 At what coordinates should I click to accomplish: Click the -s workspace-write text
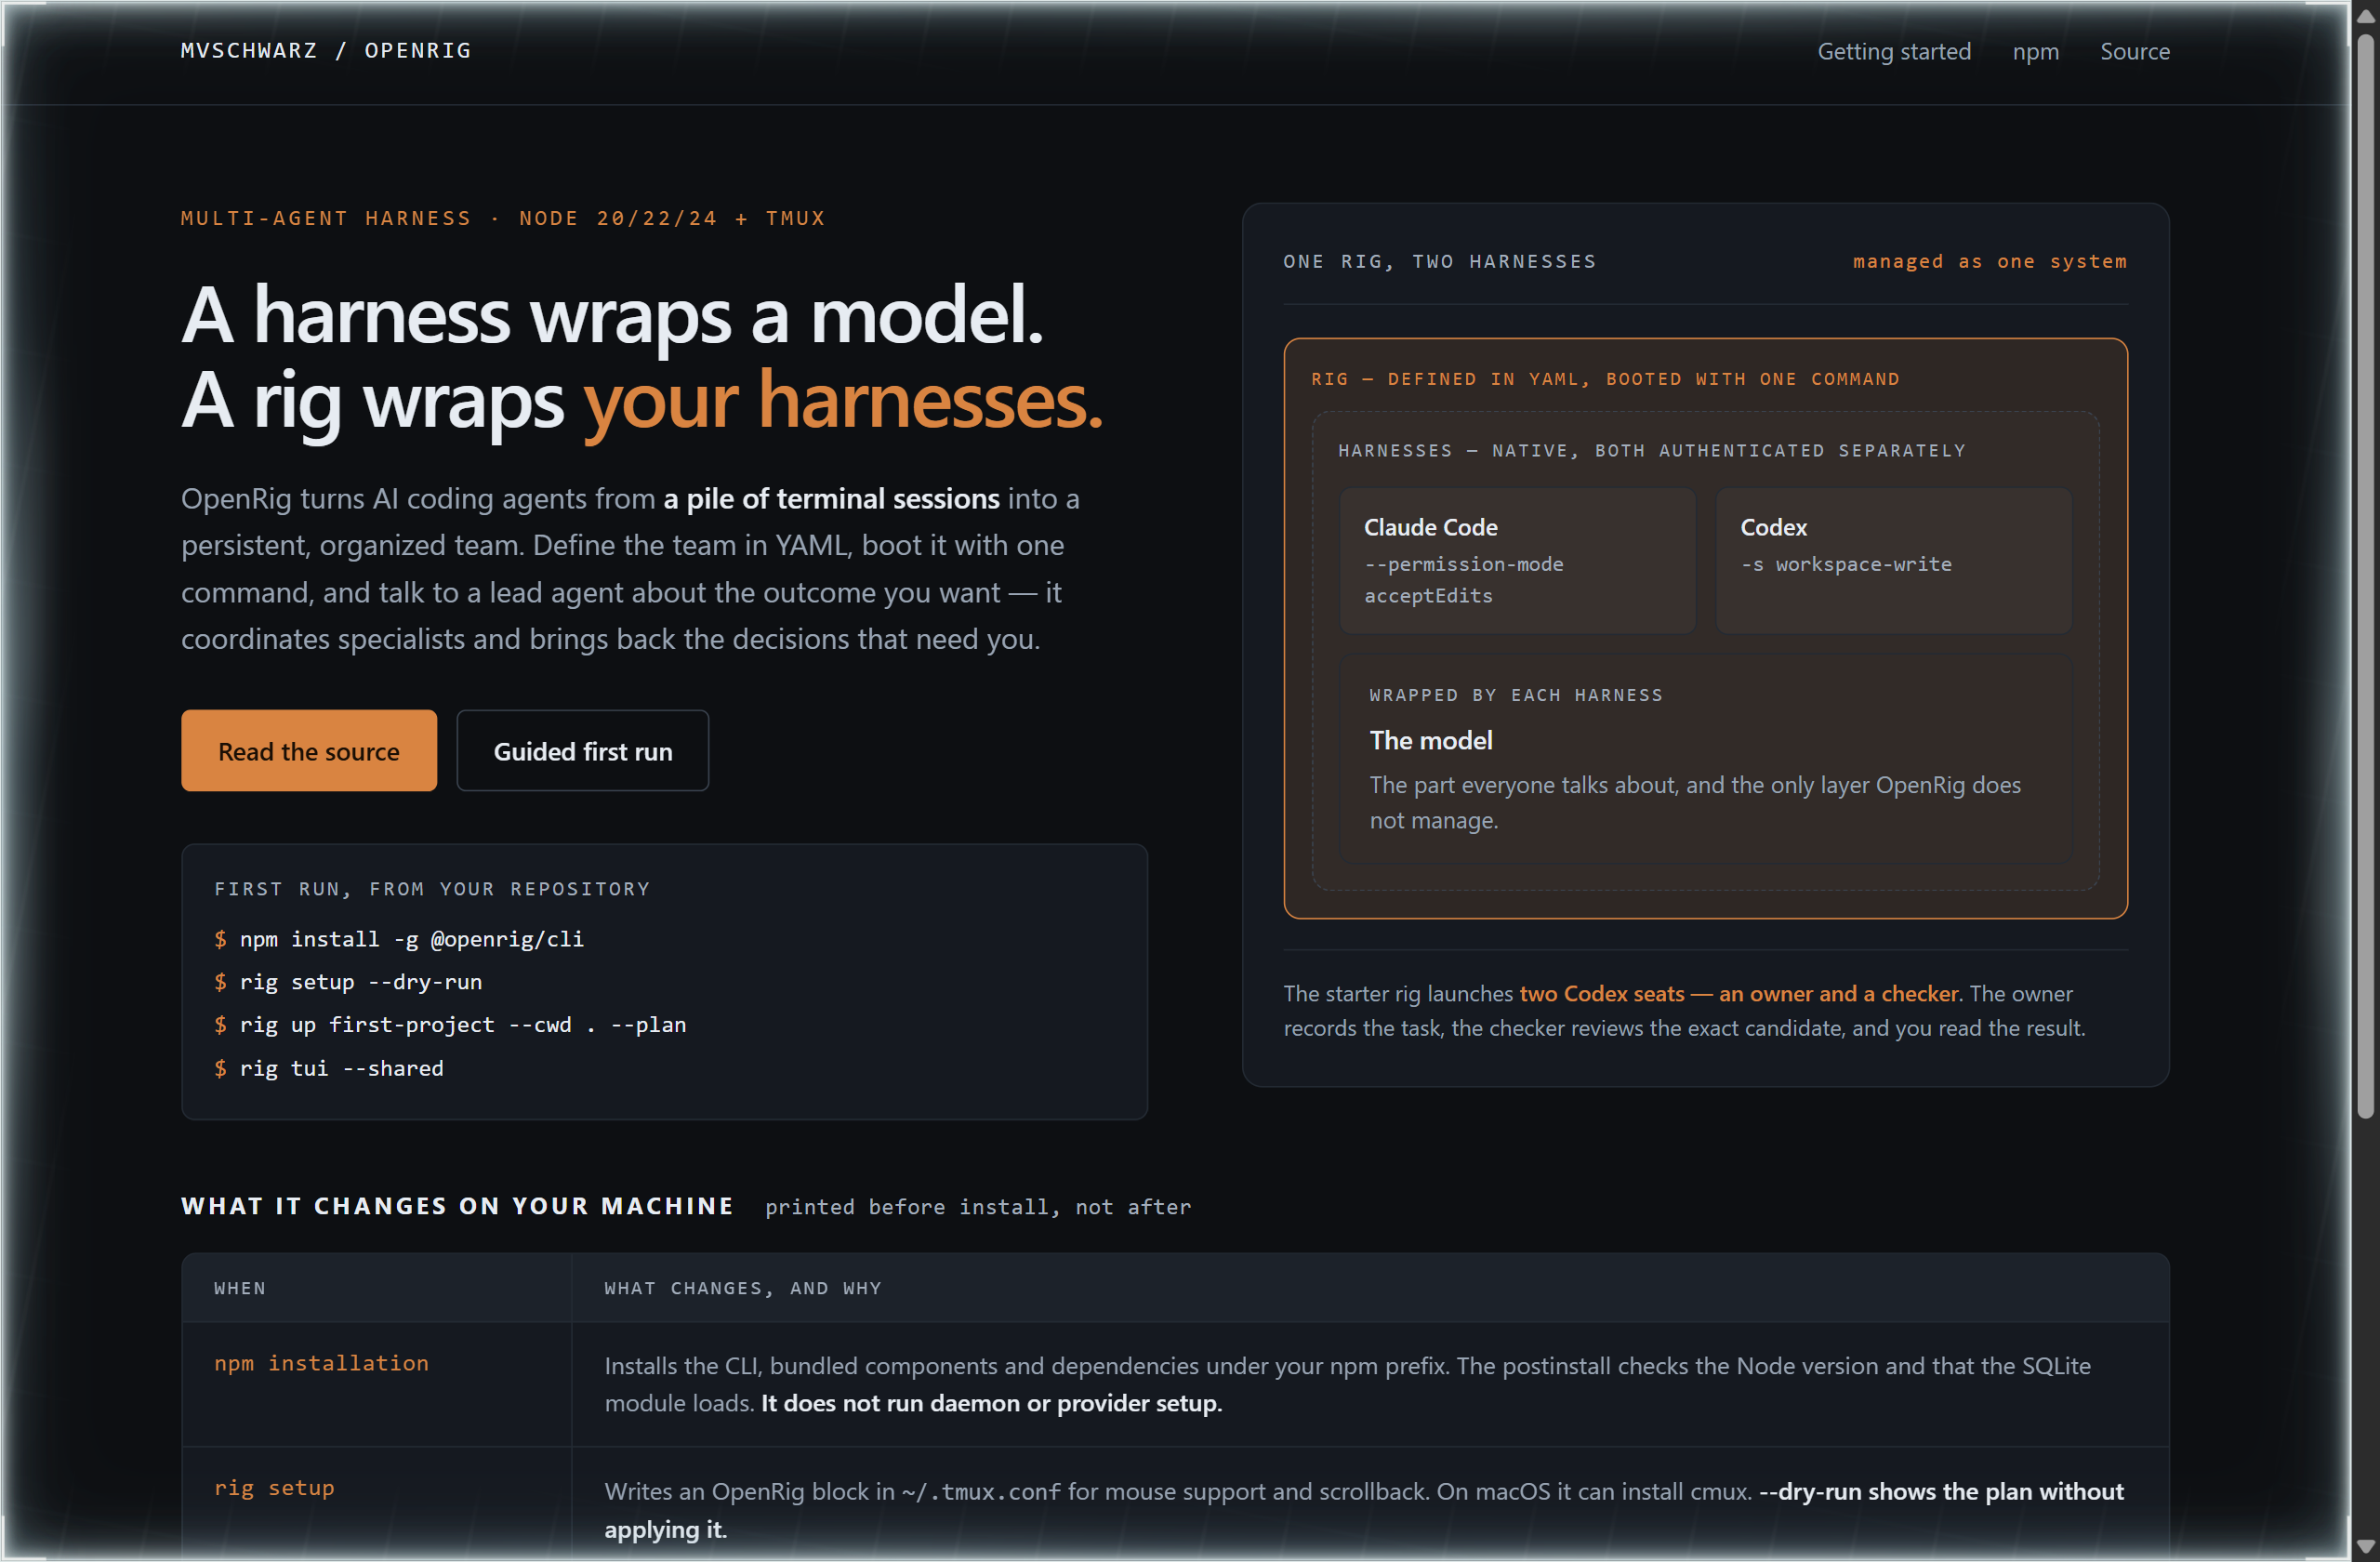point(1846,564)
